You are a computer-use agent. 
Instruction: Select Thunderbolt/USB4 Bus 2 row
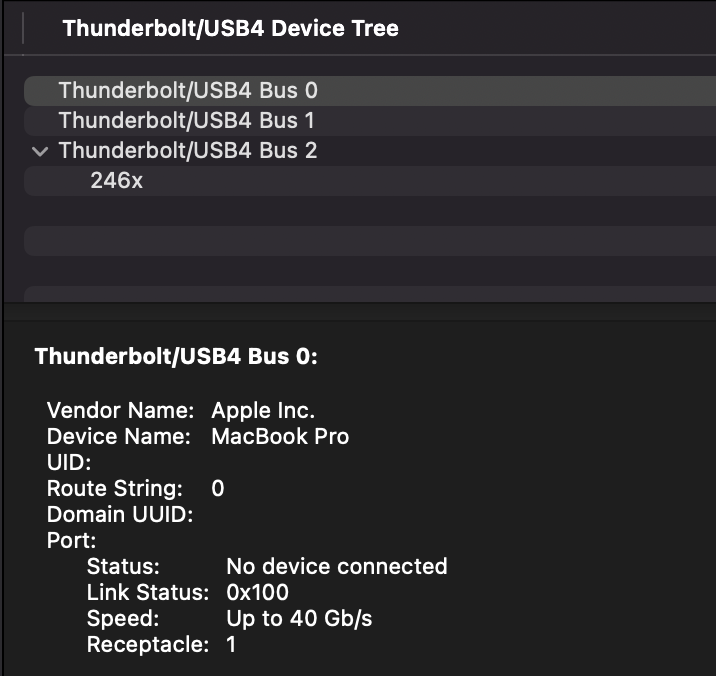(x=370, y=151)
